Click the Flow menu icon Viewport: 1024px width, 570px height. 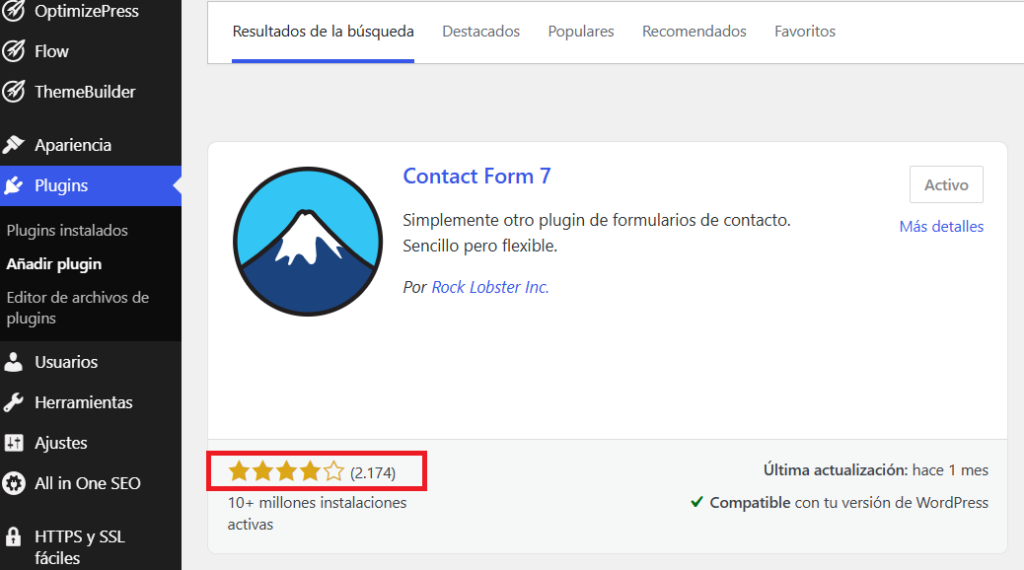click(13, 51)
